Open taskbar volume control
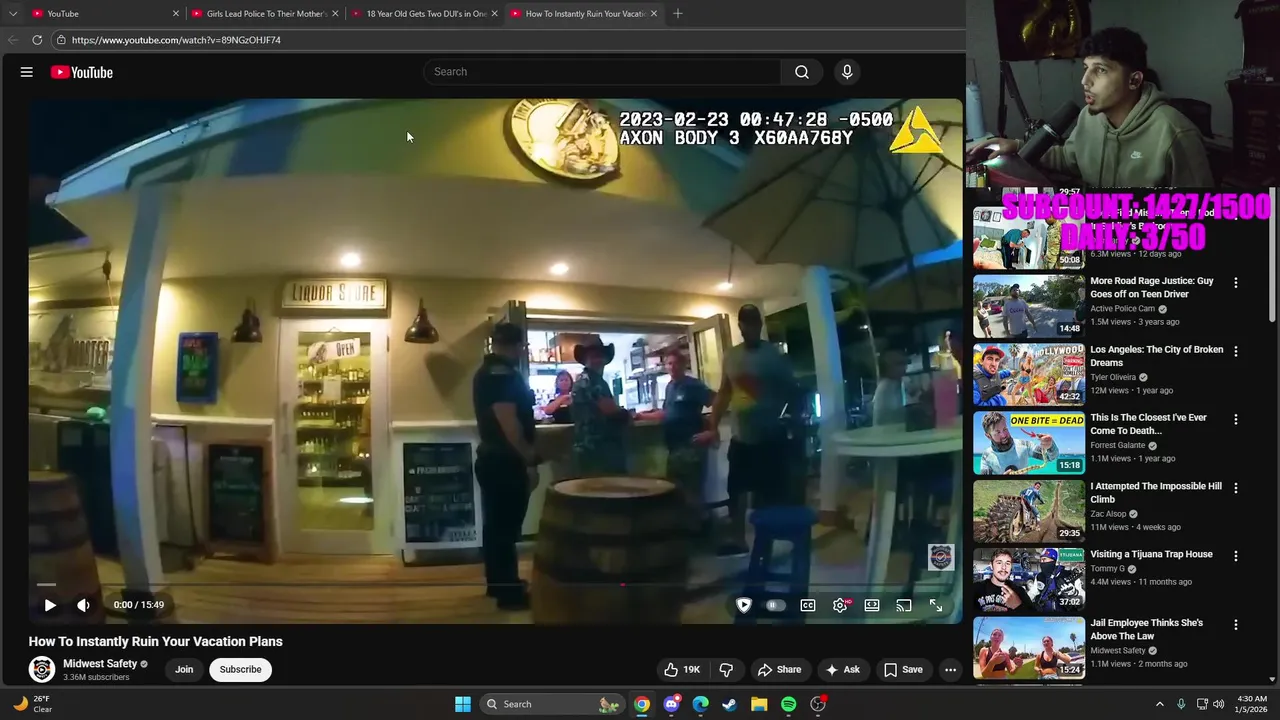Image resolution: width=1280 pixels, height=720 pixels. click(1218, 704)
